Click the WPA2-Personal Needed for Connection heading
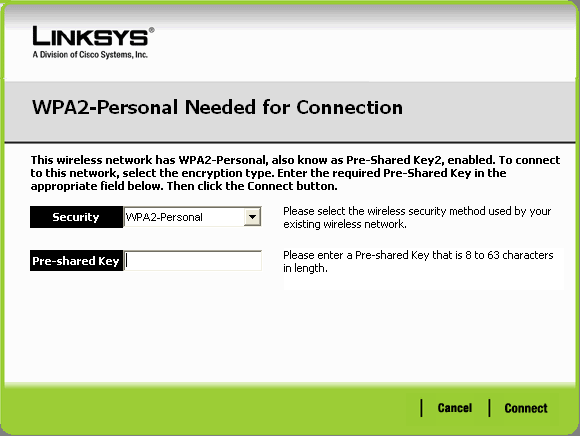The image size is (580, 436). [x=217, y=108]
